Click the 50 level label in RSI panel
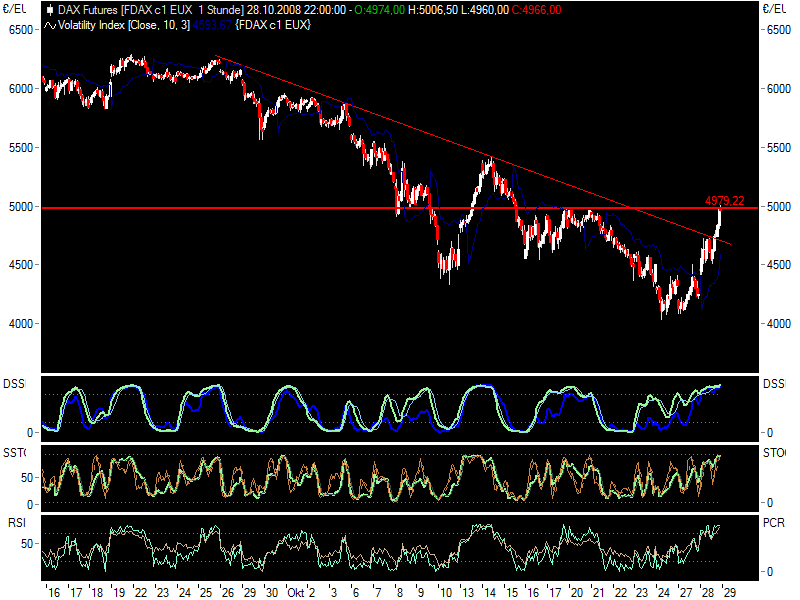Image resolution: width=800 pixels, height=600 pixels. pyautogui.click(x=27, y=544)
